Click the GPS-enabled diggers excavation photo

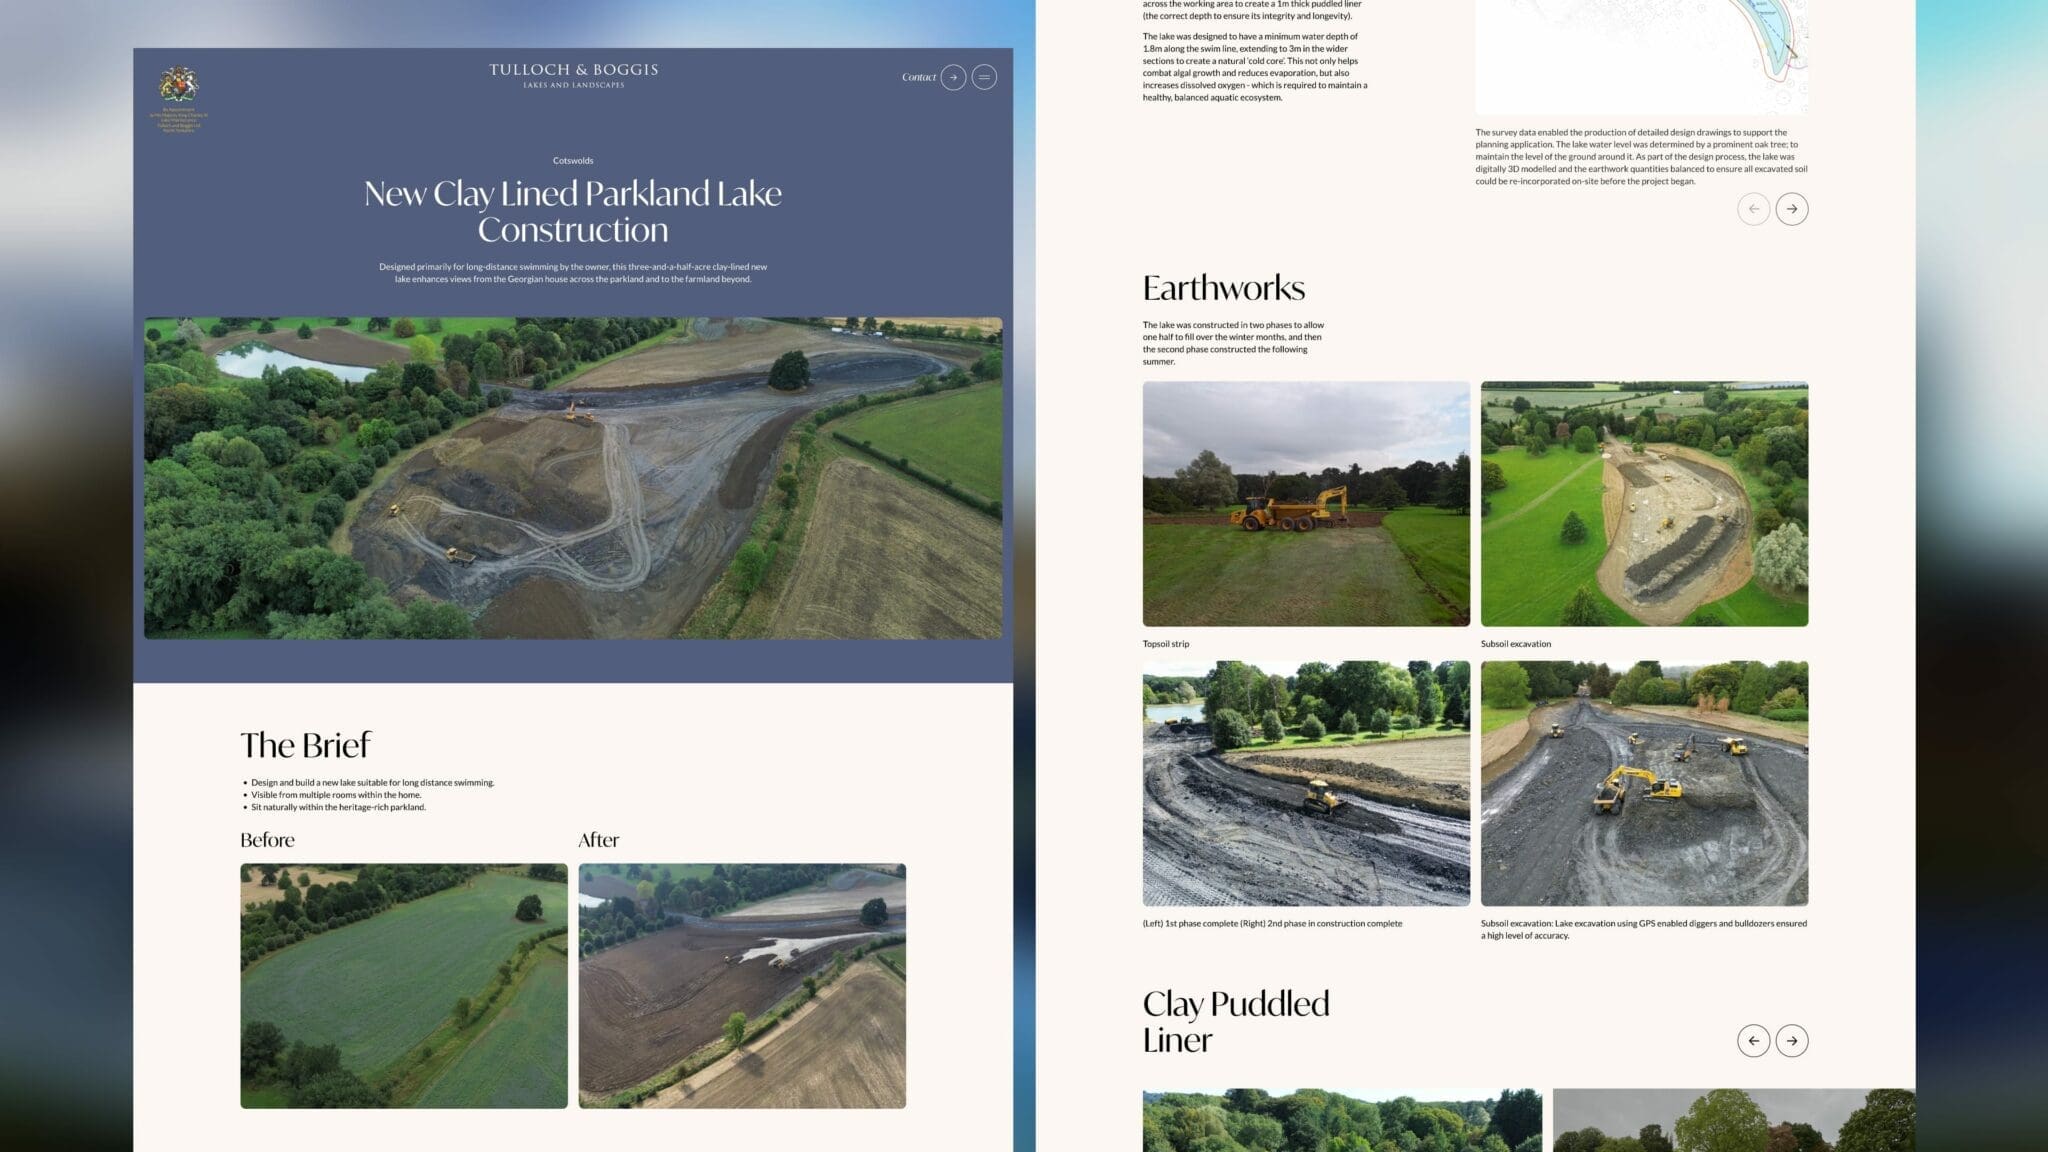tap(1645, 783)
